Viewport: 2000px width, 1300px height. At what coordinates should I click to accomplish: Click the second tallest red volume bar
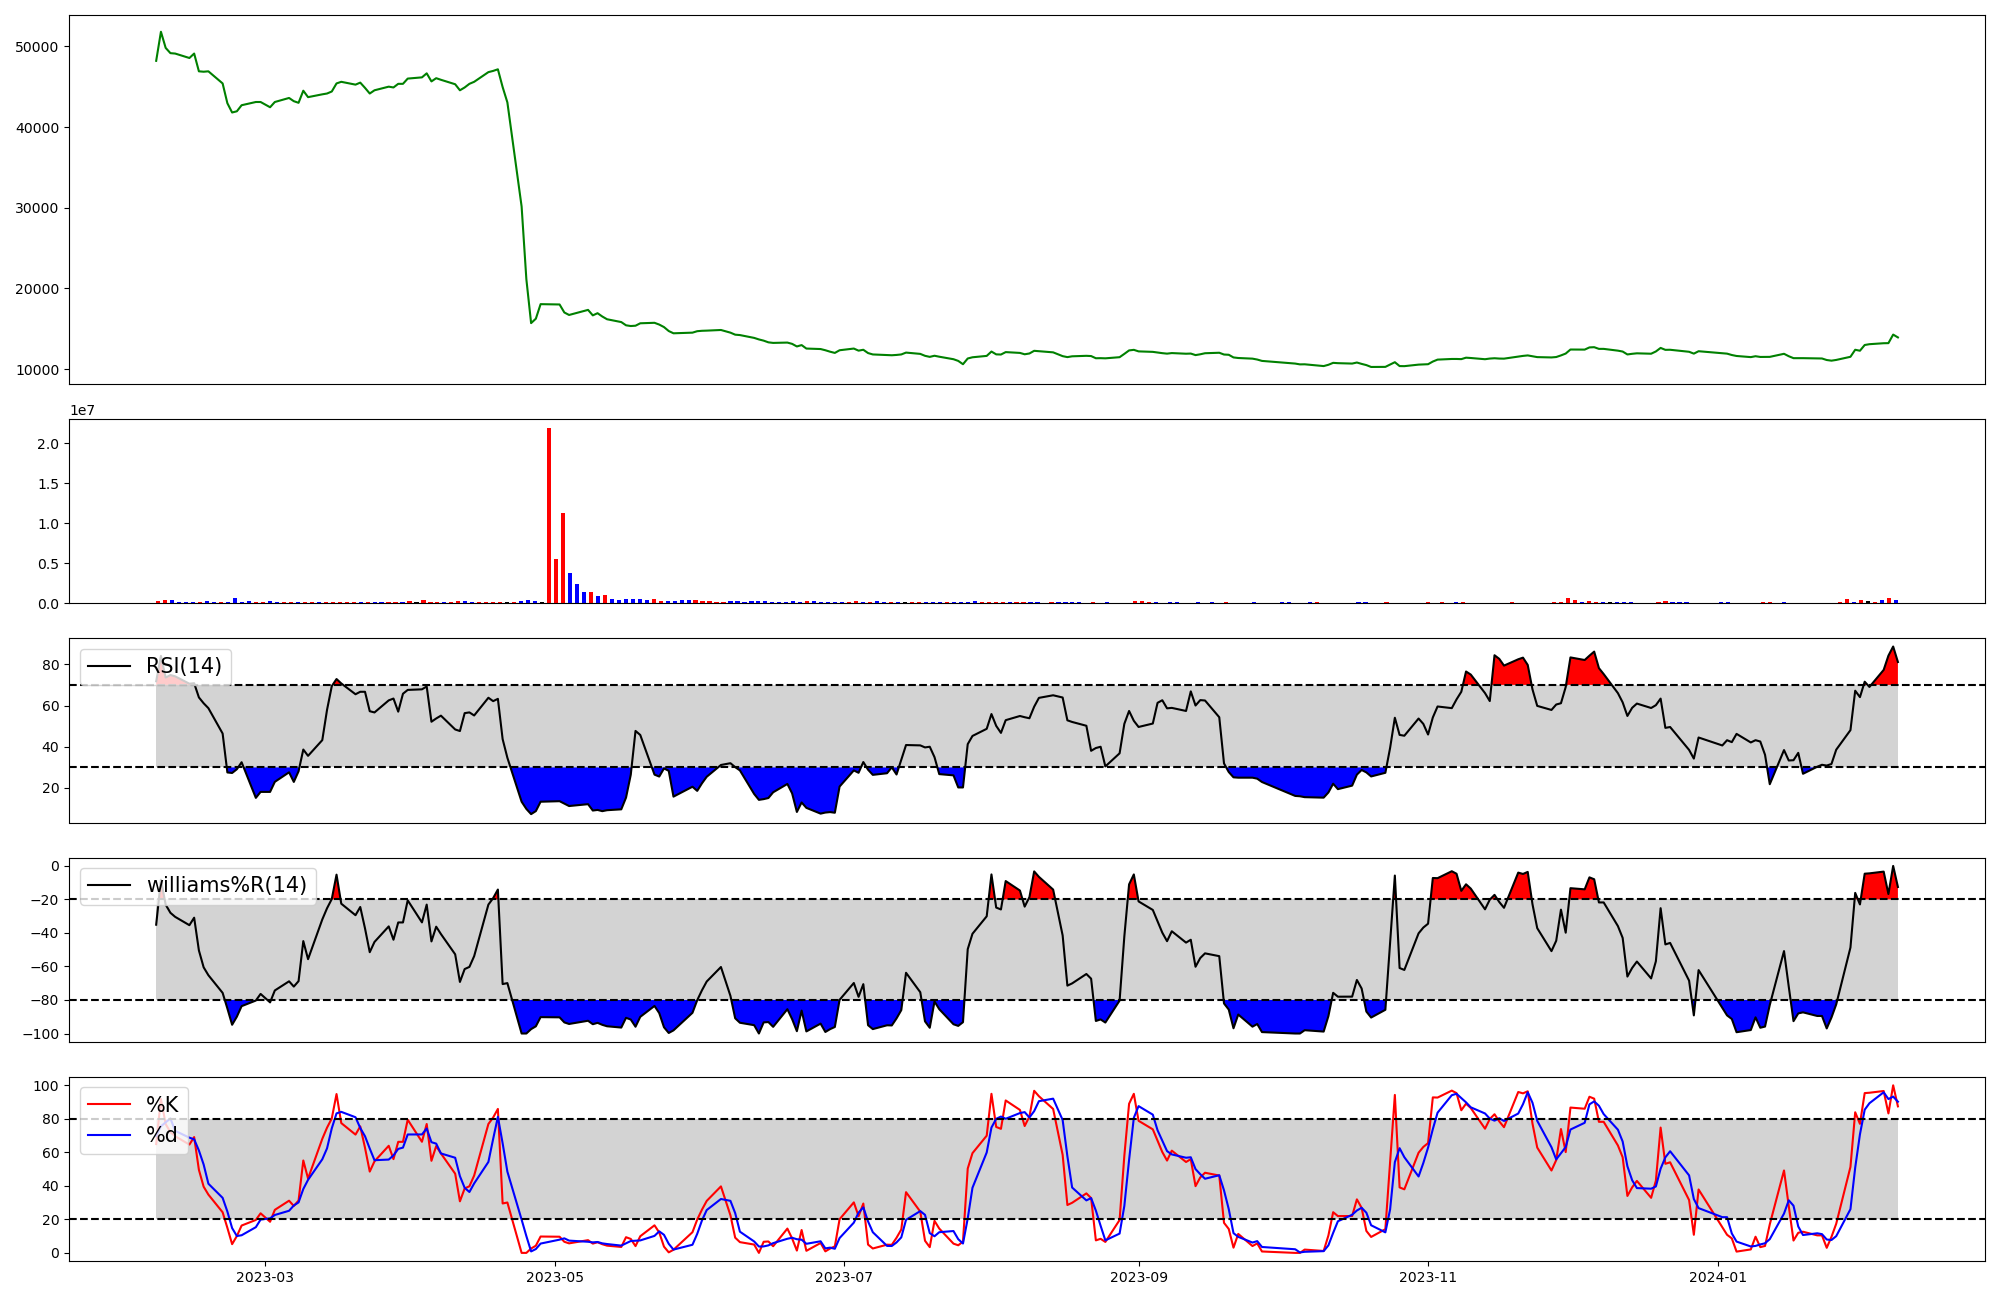pos(563,557)
